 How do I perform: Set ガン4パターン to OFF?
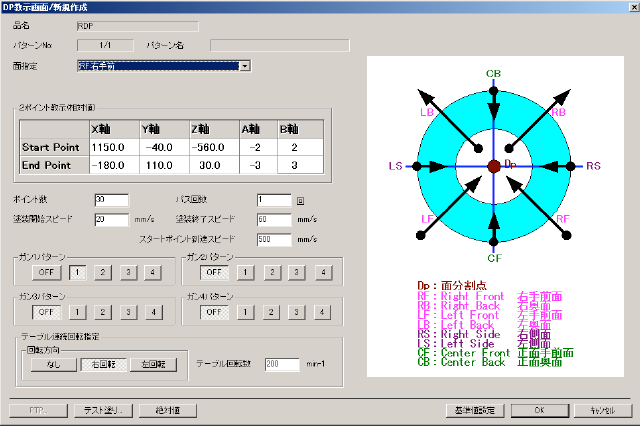tap(214, 312)
